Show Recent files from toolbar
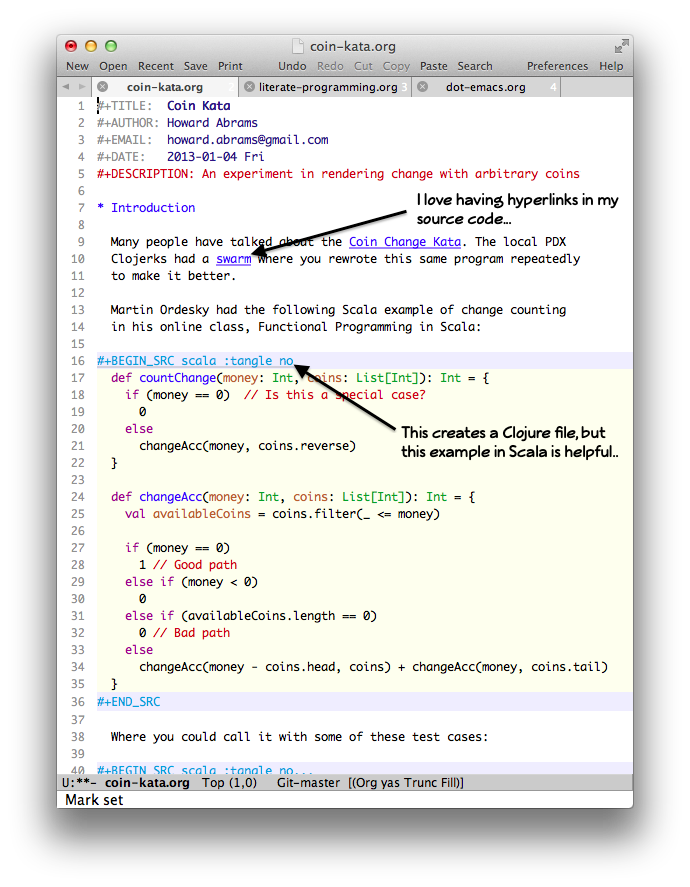 point(156,66)
